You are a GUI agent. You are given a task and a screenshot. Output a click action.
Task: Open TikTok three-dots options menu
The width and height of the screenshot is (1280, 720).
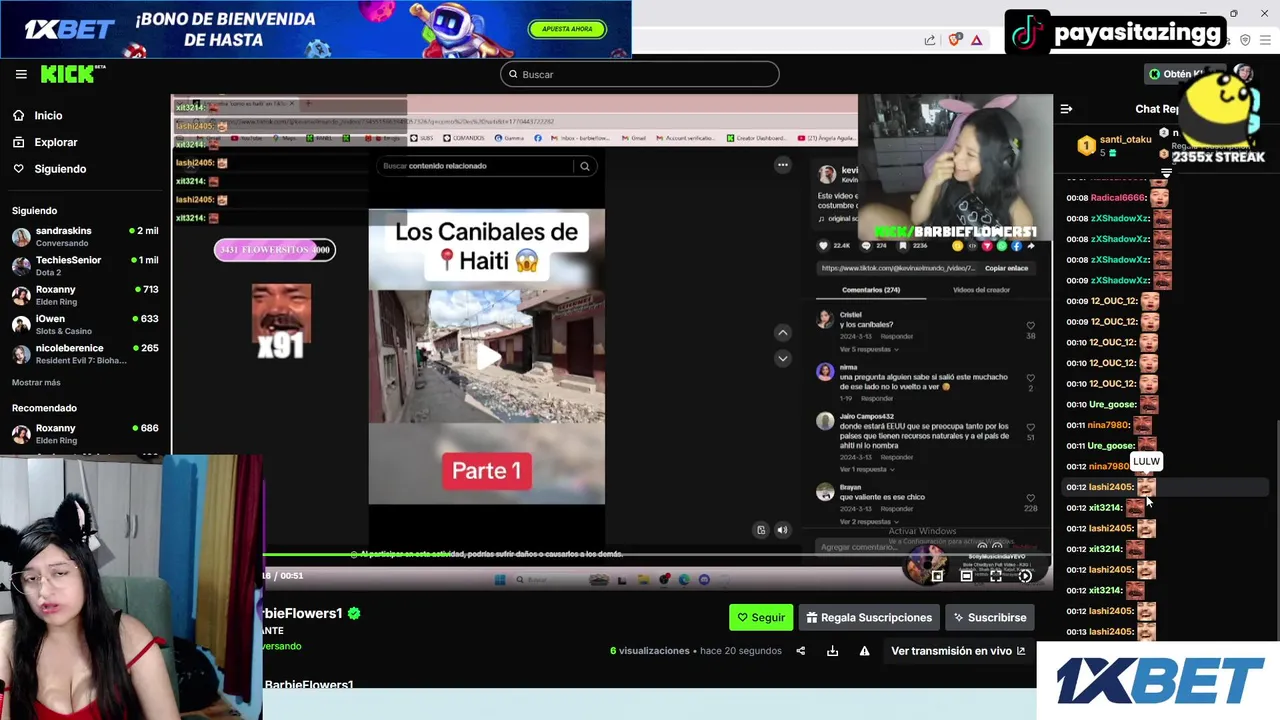point(783,165)
